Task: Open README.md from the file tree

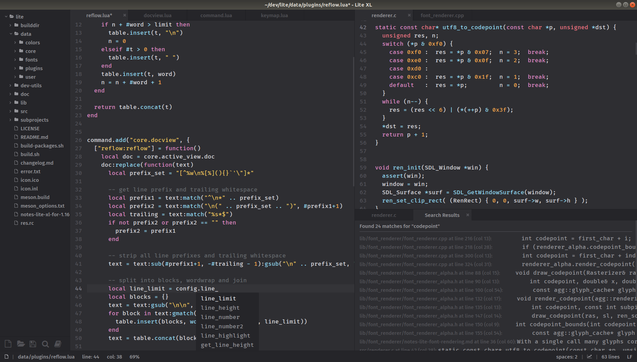Action: pyautogui.click(x=34, y=137)
